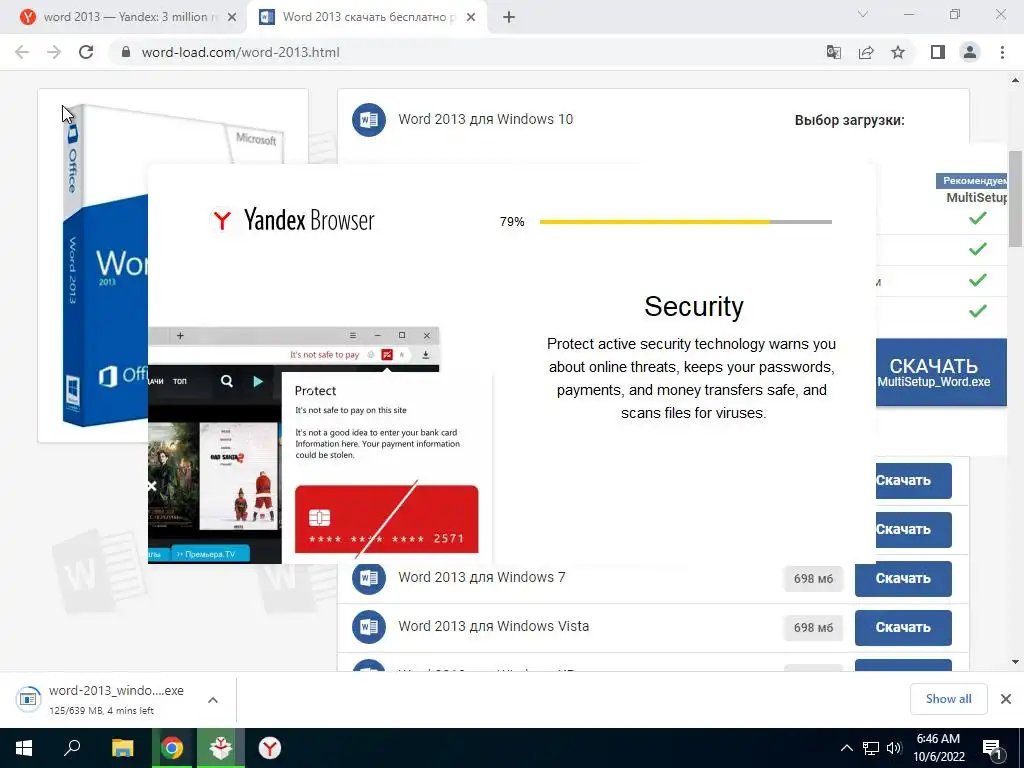This screenshot has width=1024, height=768.
Task: Open network settings tray icon
Action: [x=871, y=748]
